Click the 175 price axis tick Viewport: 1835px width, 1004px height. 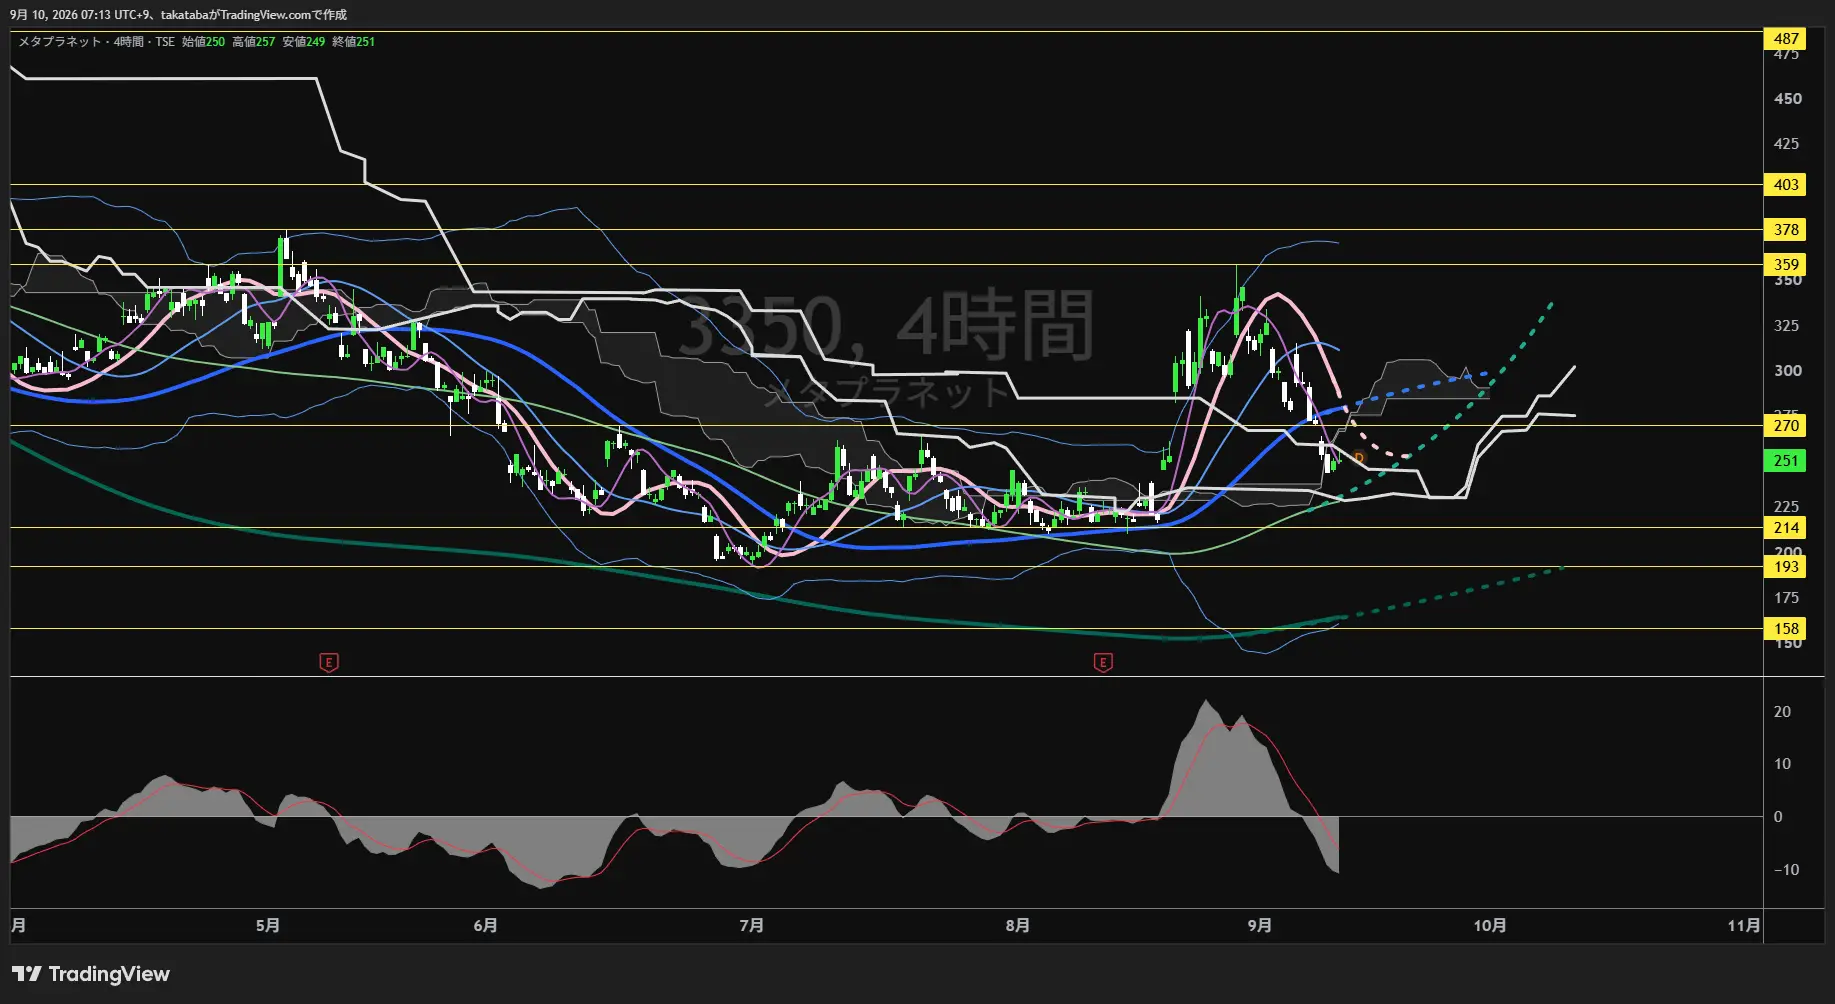[x=1787, y=598]
